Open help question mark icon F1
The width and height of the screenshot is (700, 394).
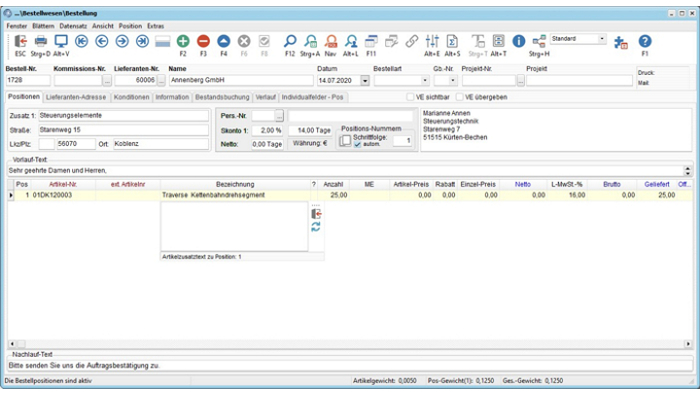pyautogui.click(x=645, y=41)
